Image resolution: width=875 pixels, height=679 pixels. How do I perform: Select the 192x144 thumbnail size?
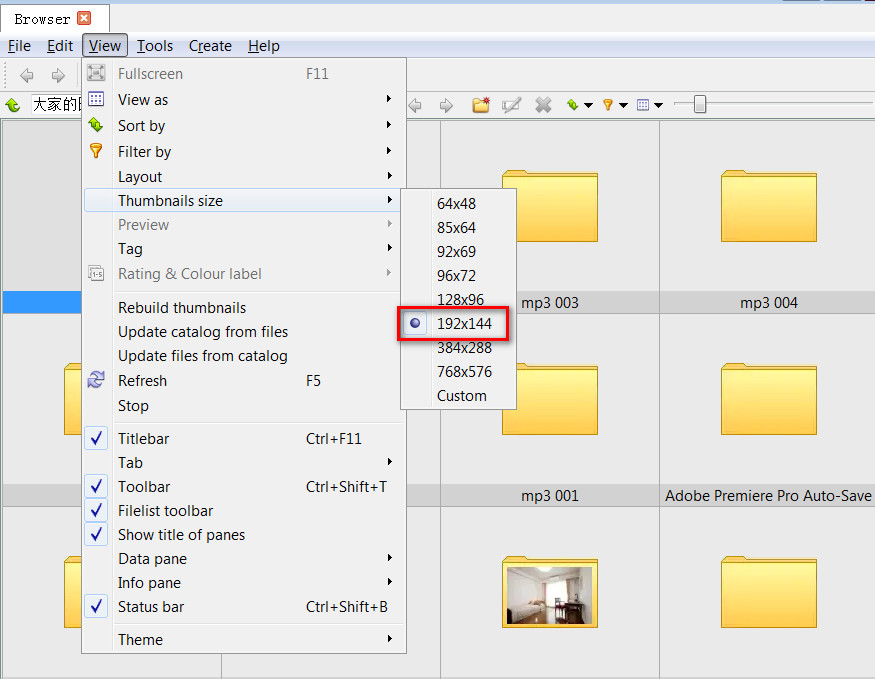pyautogui.click(x=464, y=324)
